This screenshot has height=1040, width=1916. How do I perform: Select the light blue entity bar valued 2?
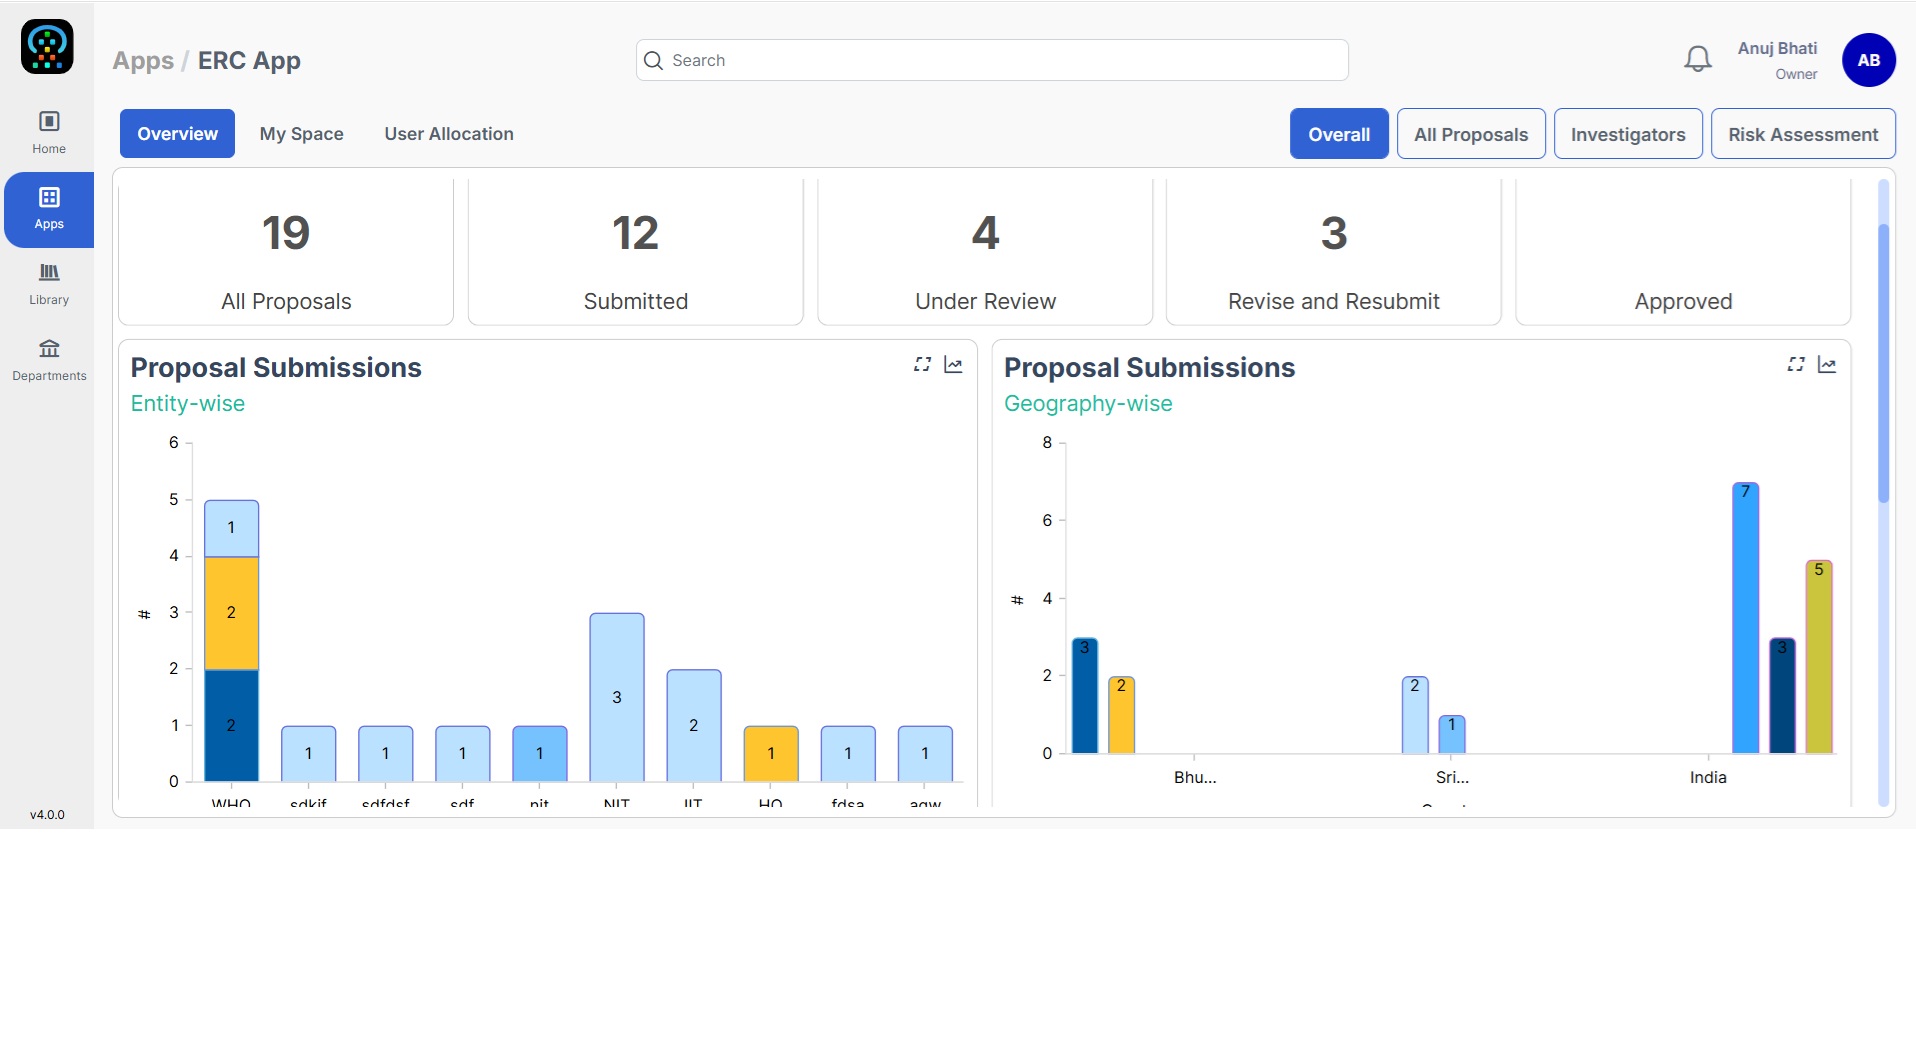pos(694,725)
